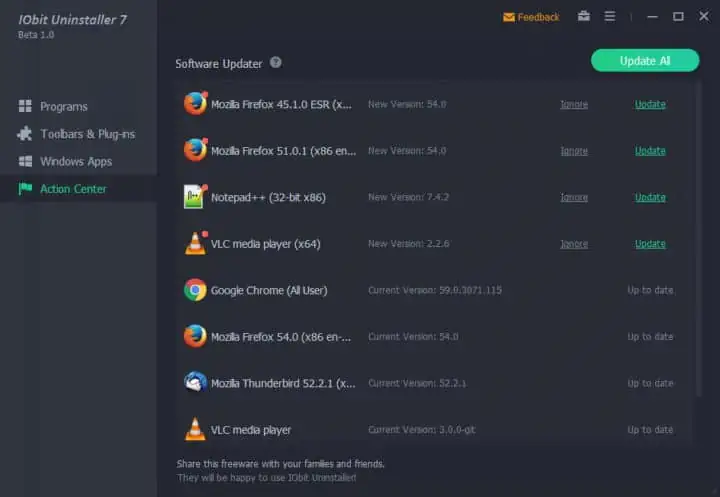Ignore the Firefox 51.0.1 update
This screenshot has height=497, width=720.
pos(574,151)
